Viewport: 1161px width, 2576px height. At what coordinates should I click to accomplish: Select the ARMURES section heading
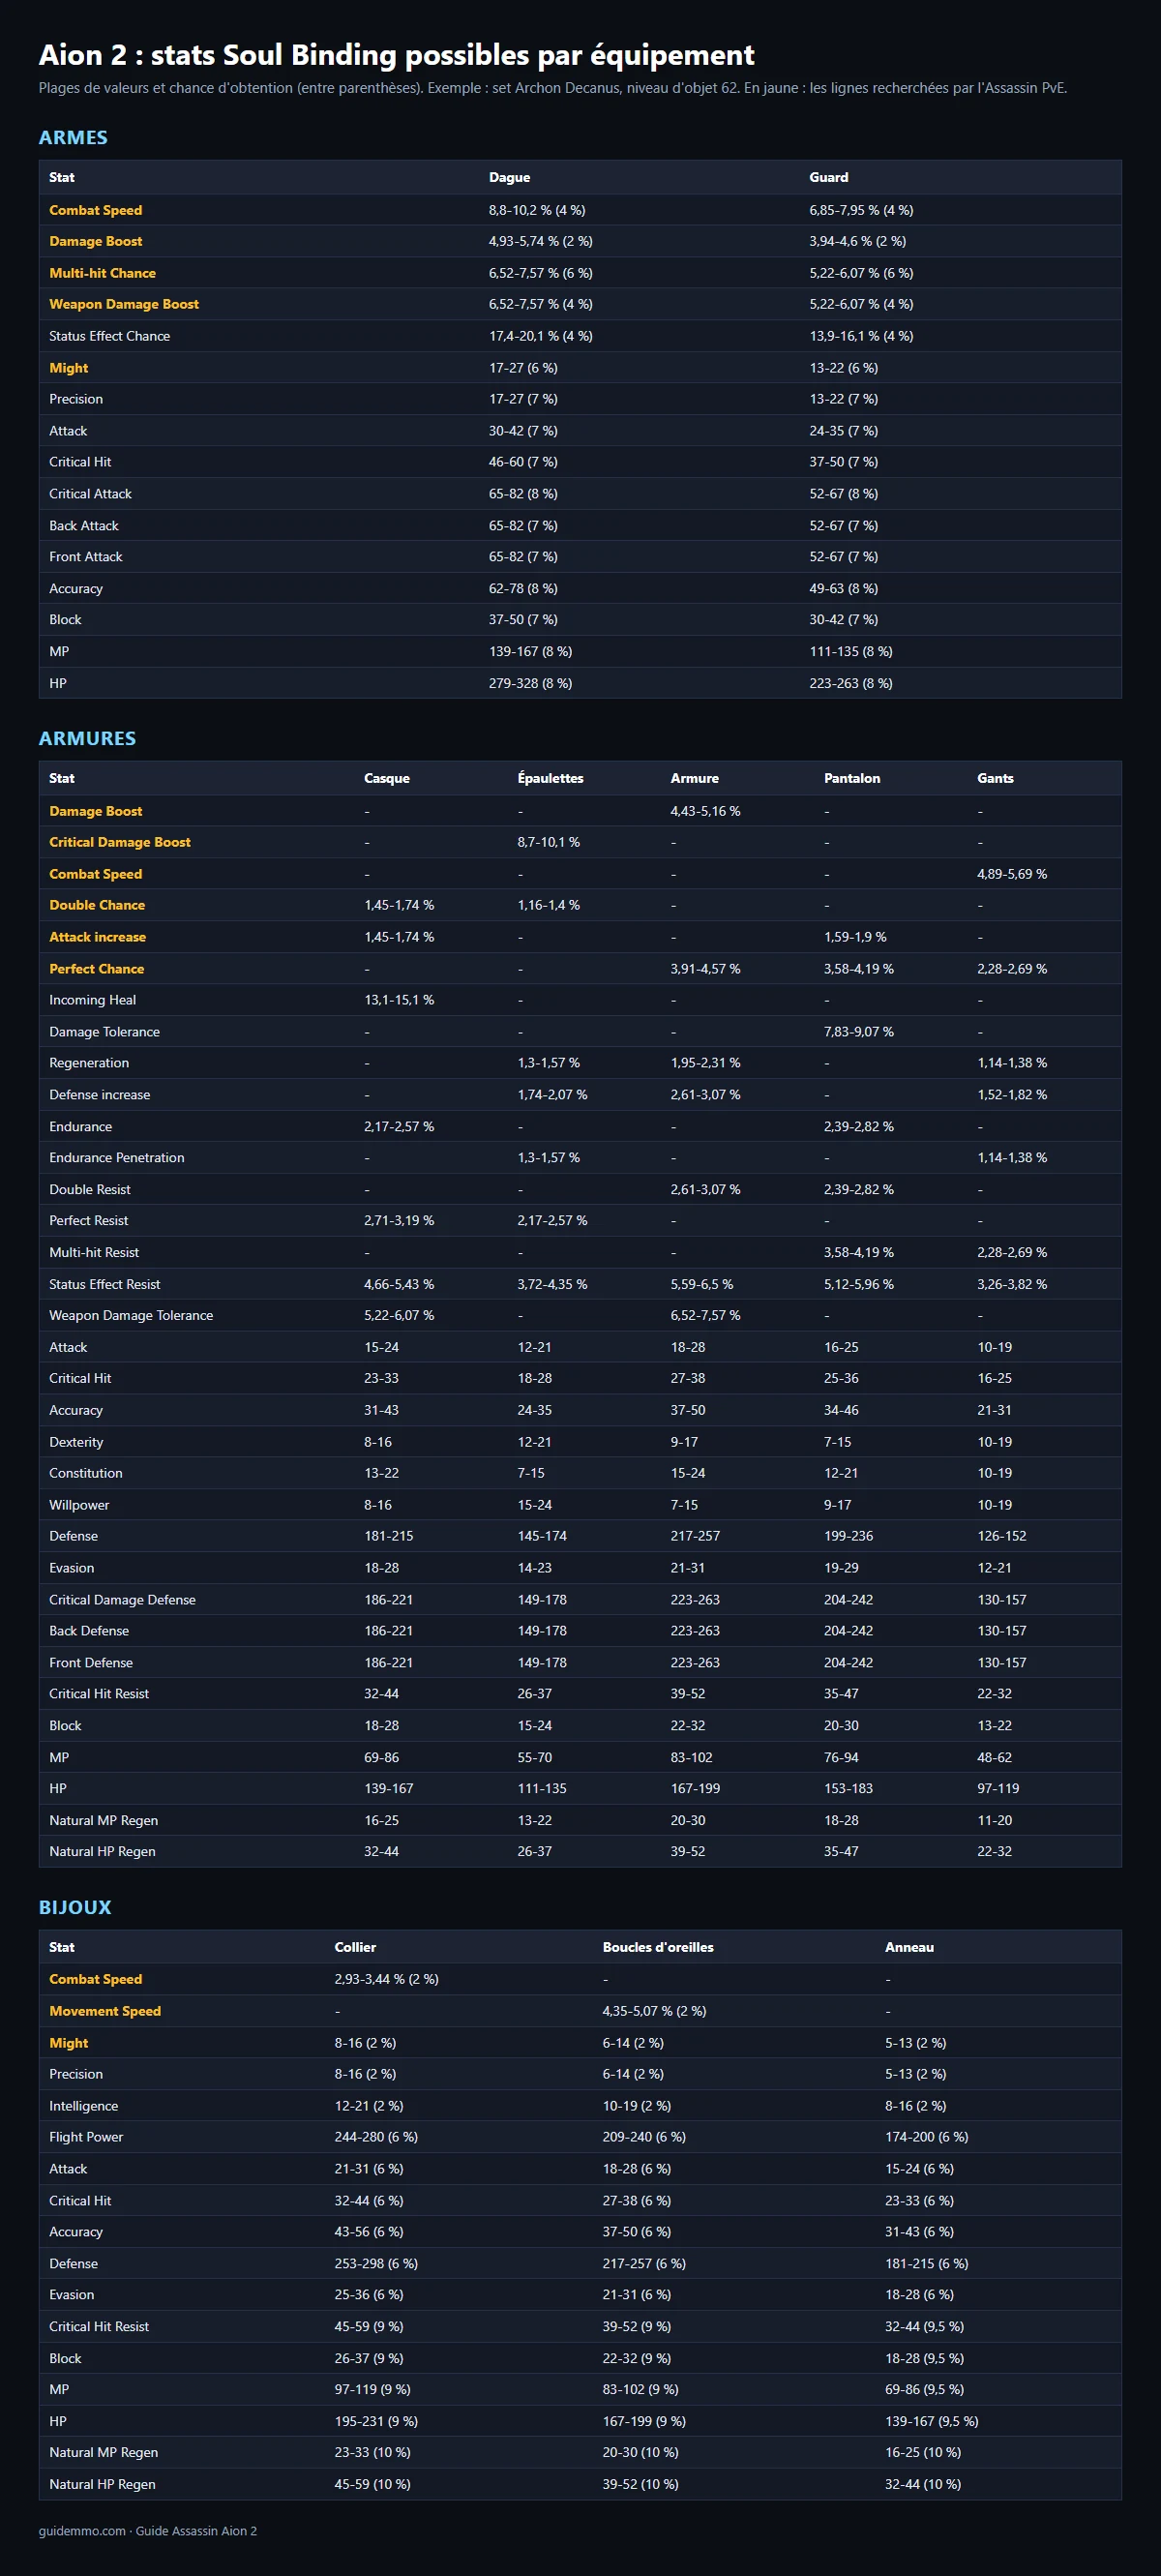click(x=87, y=738)
